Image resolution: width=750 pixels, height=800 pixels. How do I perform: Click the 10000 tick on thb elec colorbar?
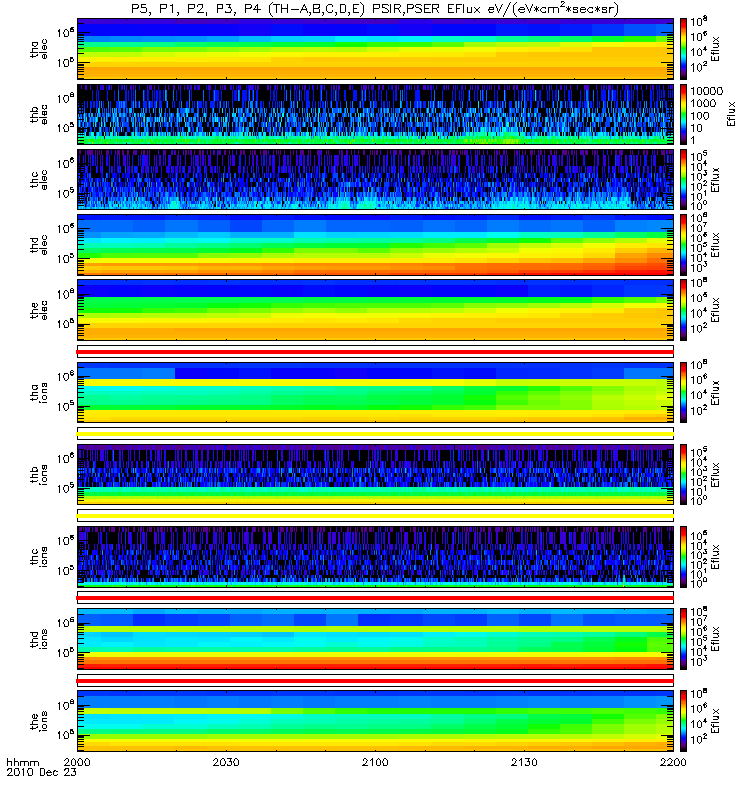click(x=707, y=91)
